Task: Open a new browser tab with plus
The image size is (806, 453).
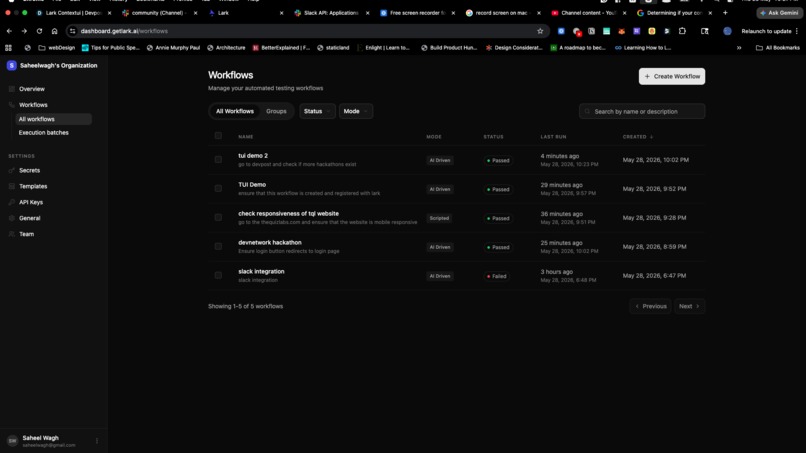Action: (725, 13)
